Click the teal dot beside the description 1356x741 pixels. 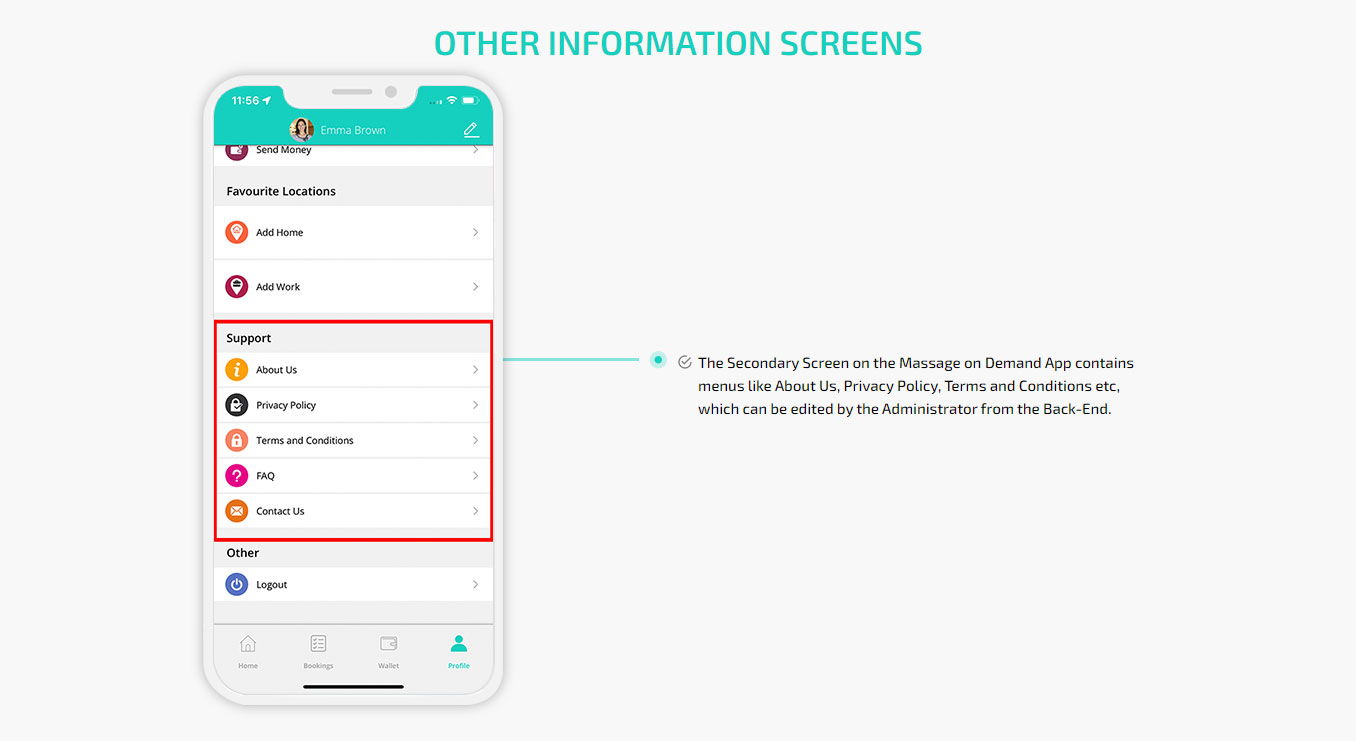click(x=658, y=360)
